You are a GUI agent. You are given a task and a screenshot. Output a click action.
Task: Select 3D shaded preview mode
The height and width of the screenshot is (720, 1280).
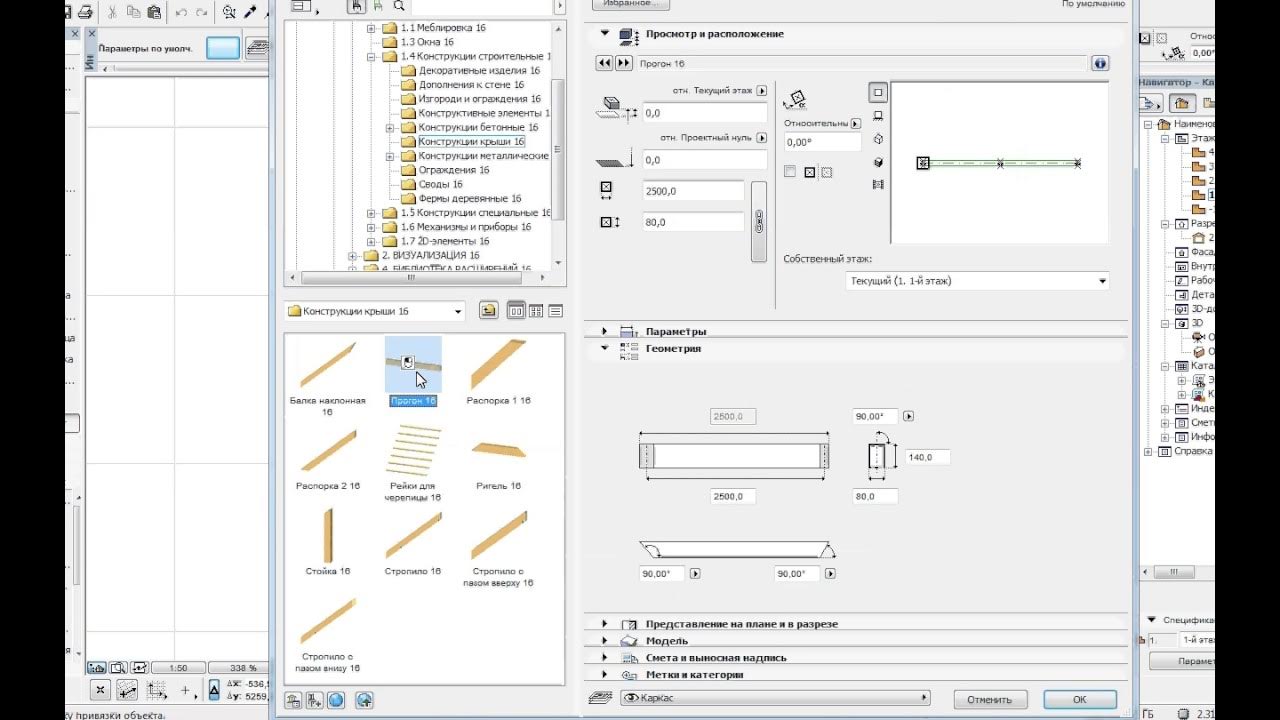(878, 162)
